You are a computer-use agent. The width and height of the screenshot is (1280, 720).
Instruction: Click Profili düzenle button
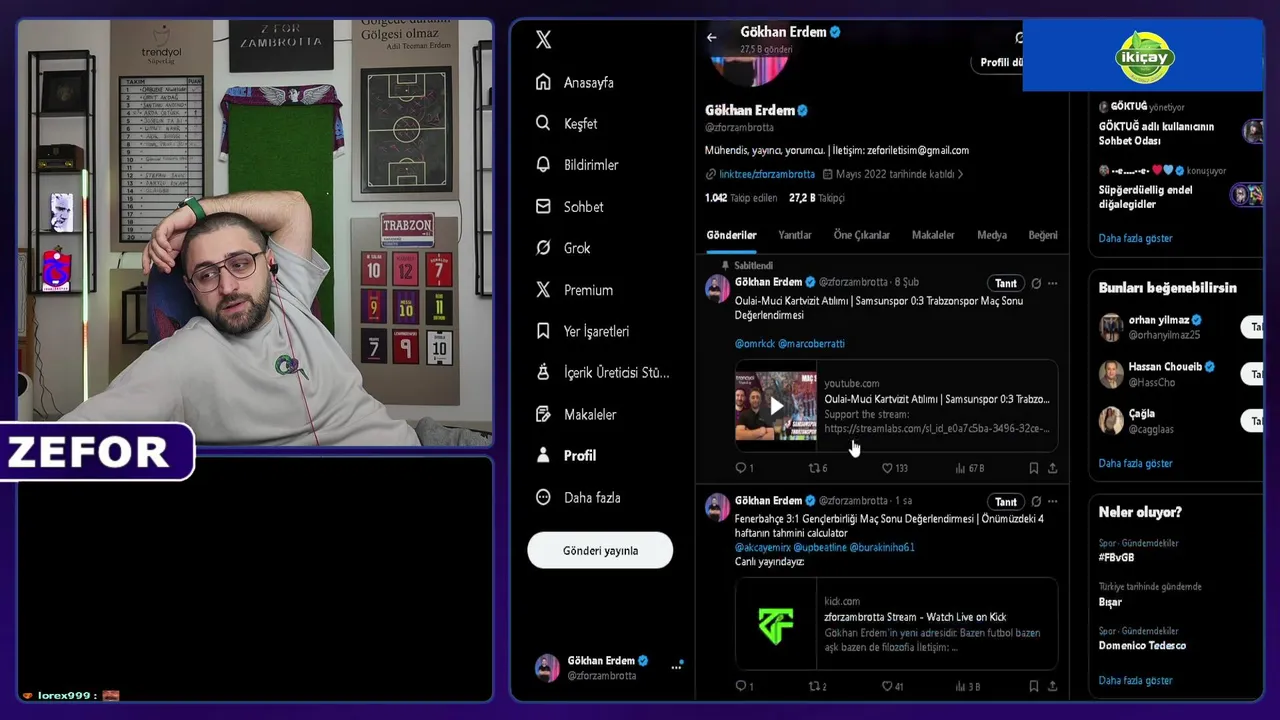click(x=997, y=62)
